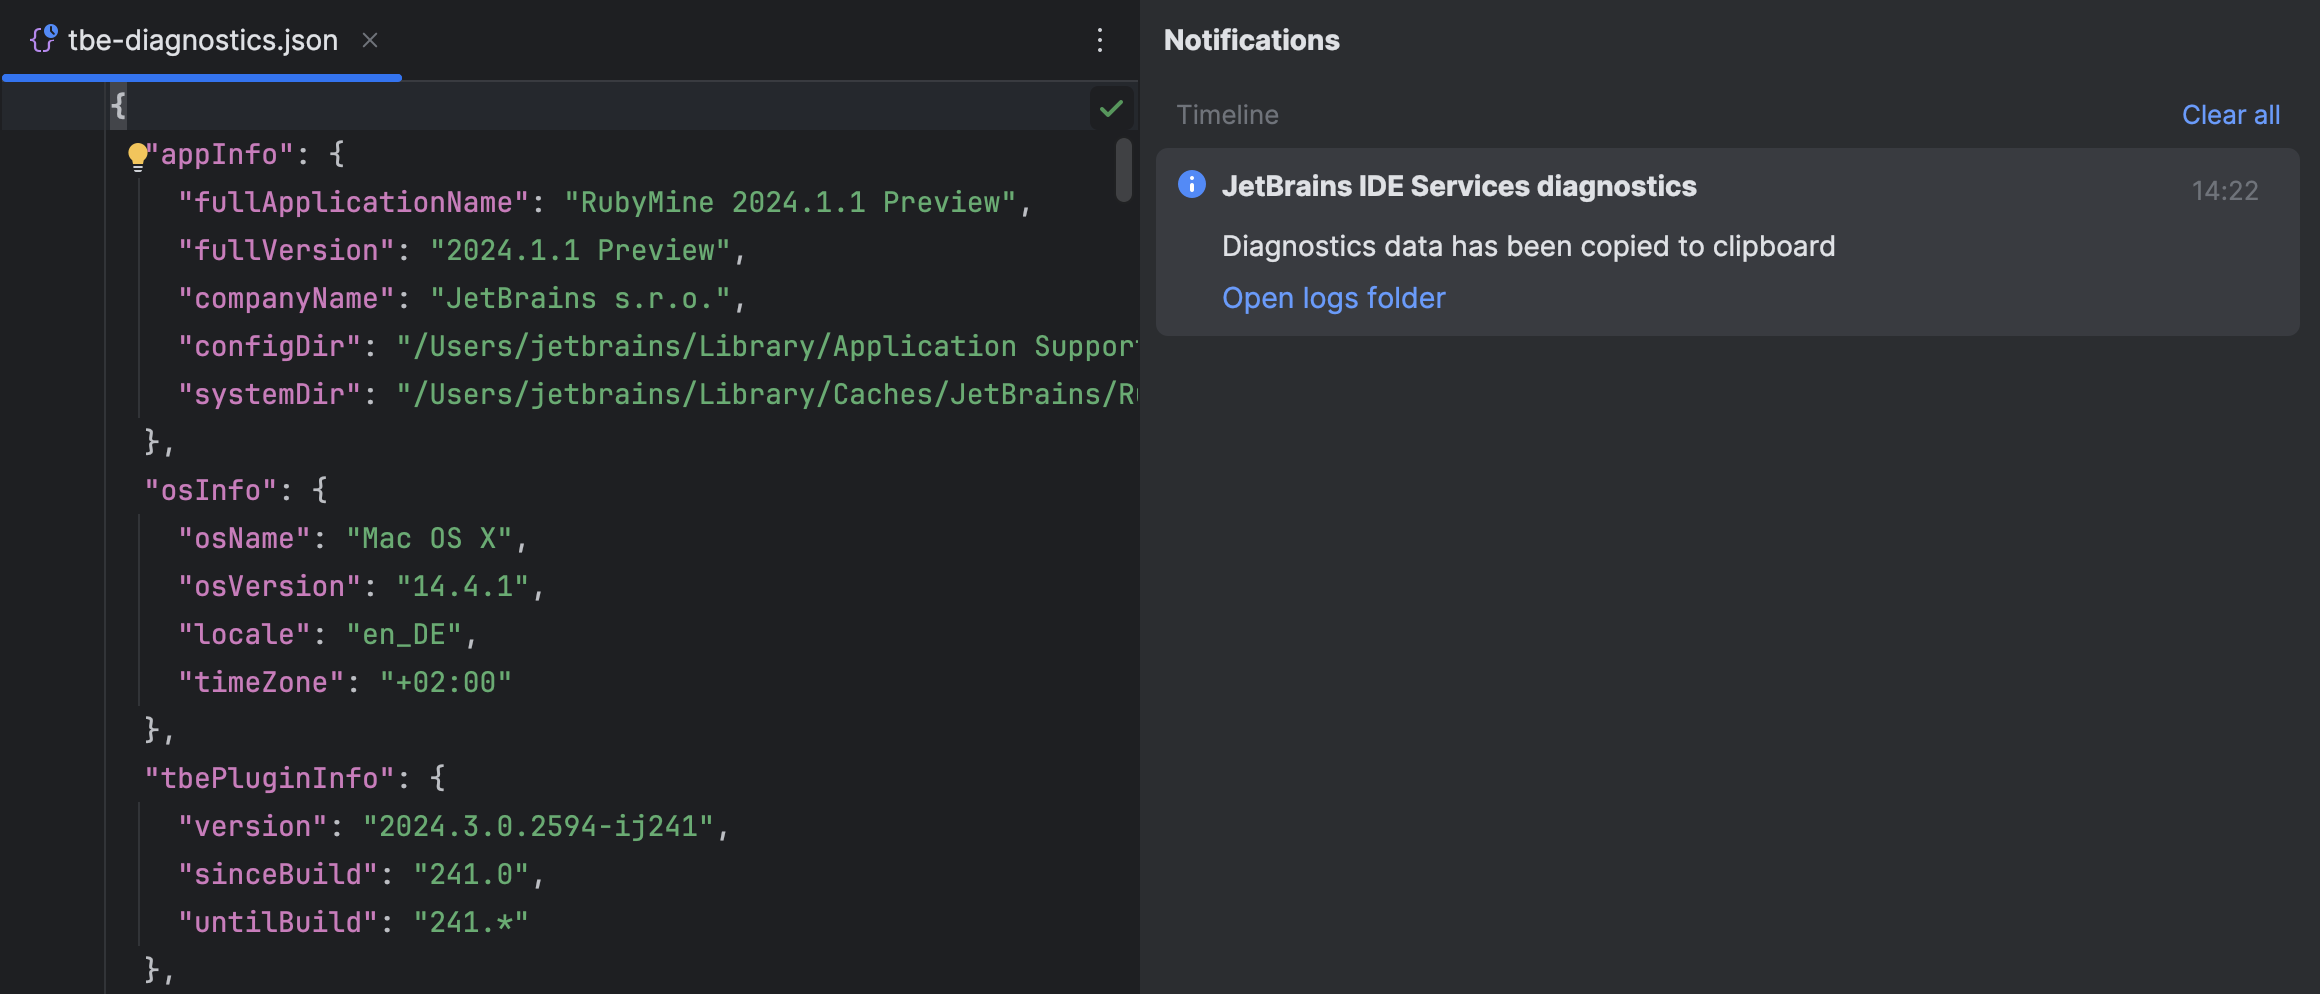The image size is (2320, 994).
Task: Click the timeZone value +02:00
Action: [447, 681]
